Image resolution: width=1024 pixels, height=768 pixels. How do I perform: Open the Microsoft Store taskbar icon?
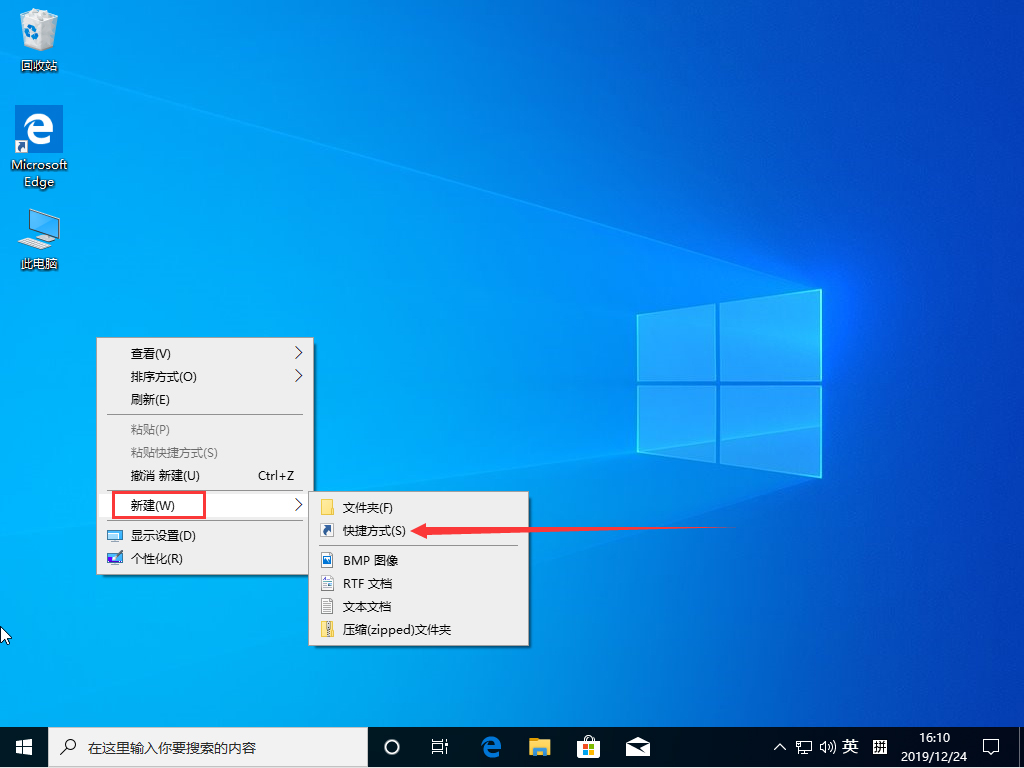point(588,747)
